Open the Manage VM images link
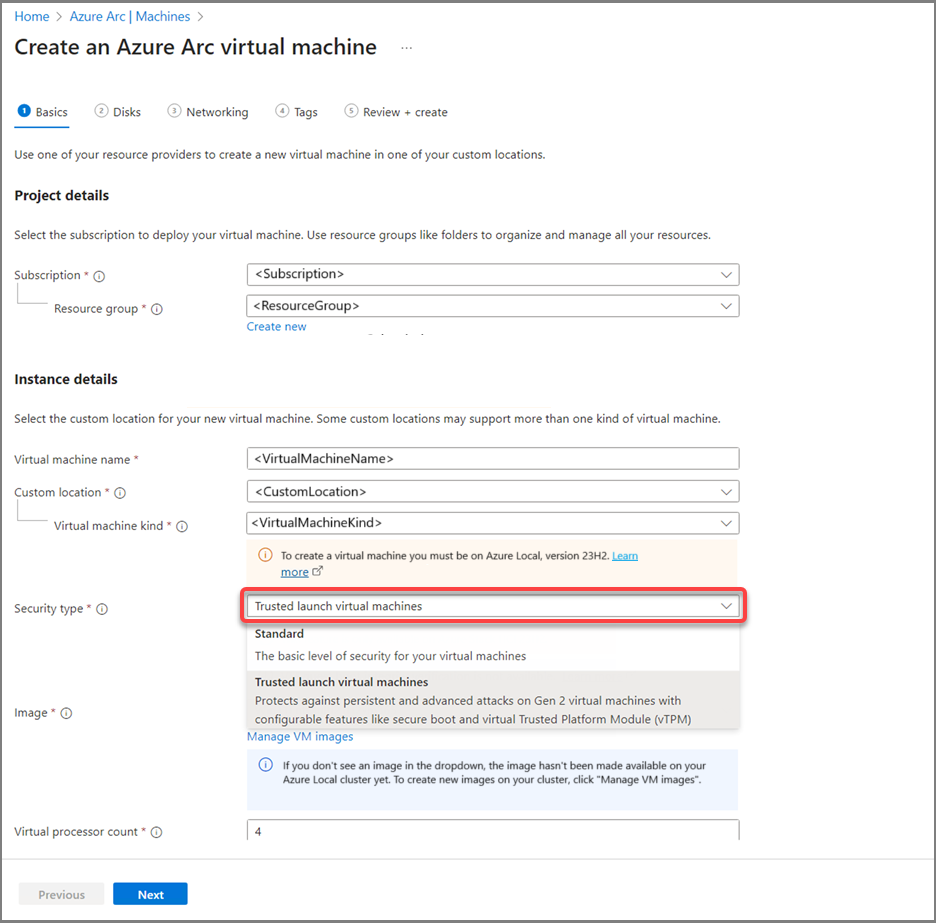Viewport: 936px width, 924px height. (x=300, y=737)
